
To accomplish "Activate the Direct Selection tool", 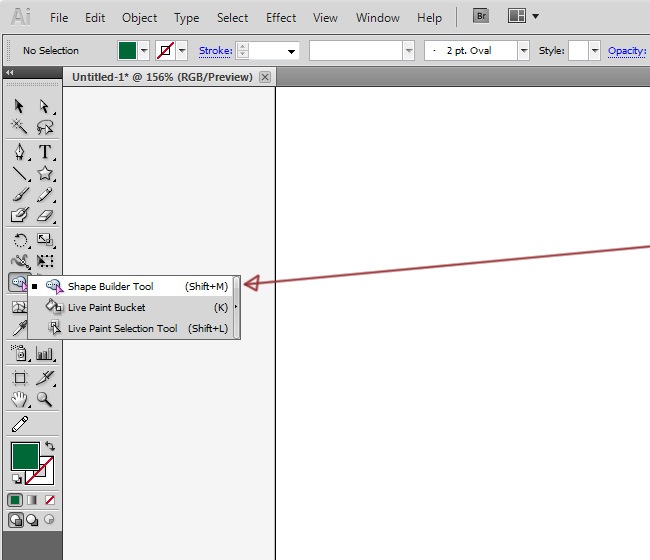I will (45, 106).
